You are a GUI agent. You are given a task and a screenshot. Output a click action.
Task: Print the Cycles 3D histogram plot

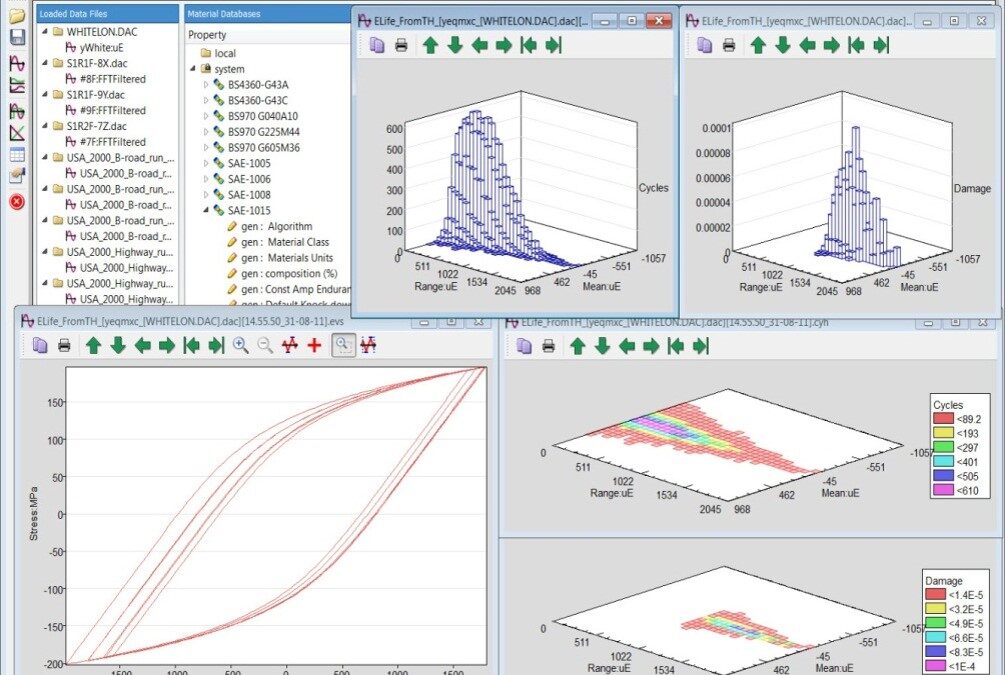[x=401, y=45]
